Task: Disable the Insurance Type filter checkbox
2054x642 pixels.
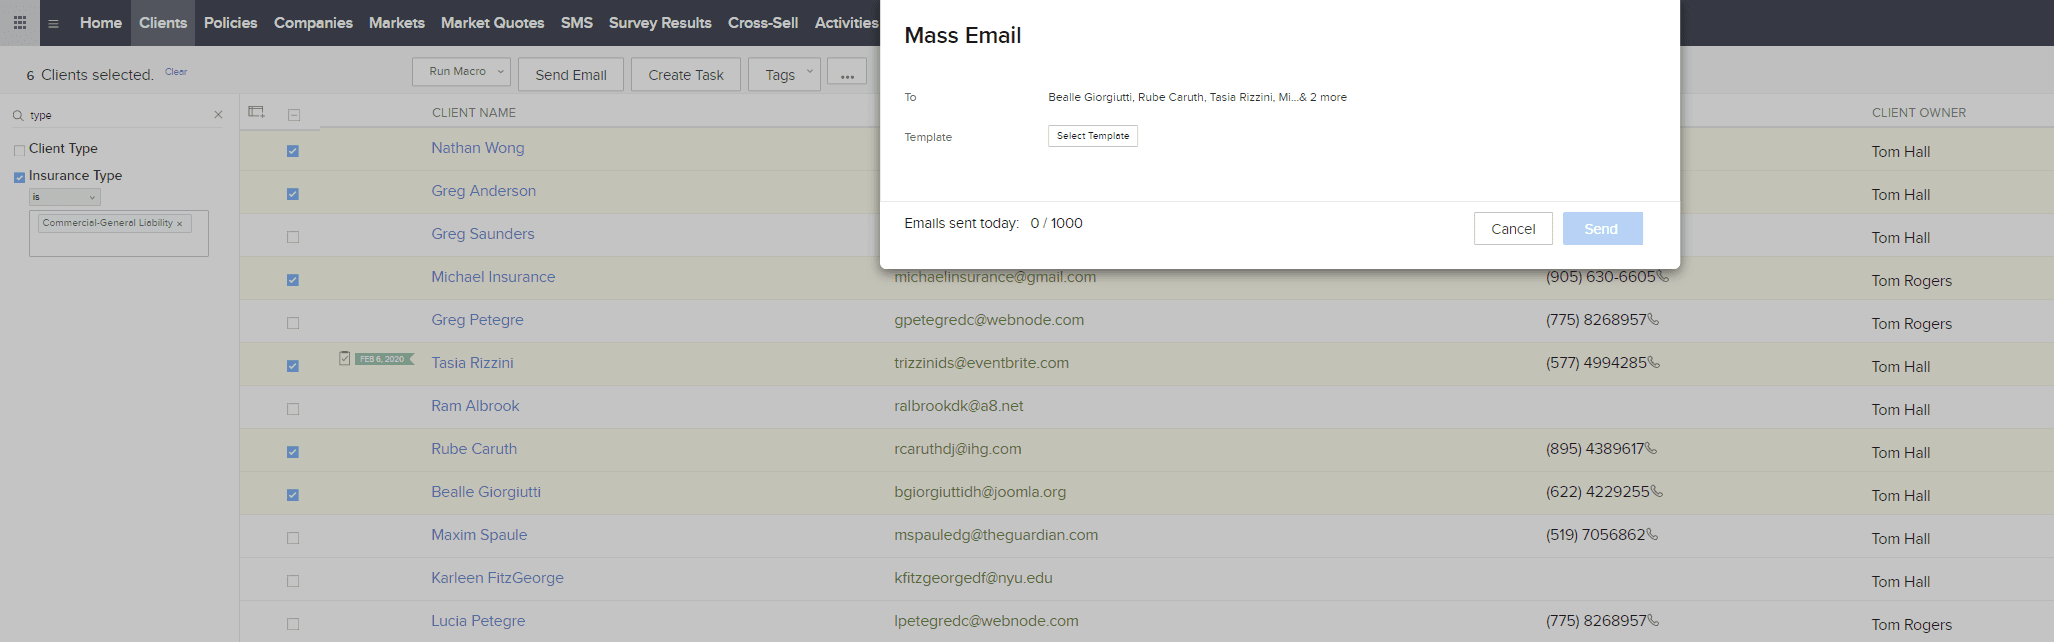Action: tap(19, 177)
